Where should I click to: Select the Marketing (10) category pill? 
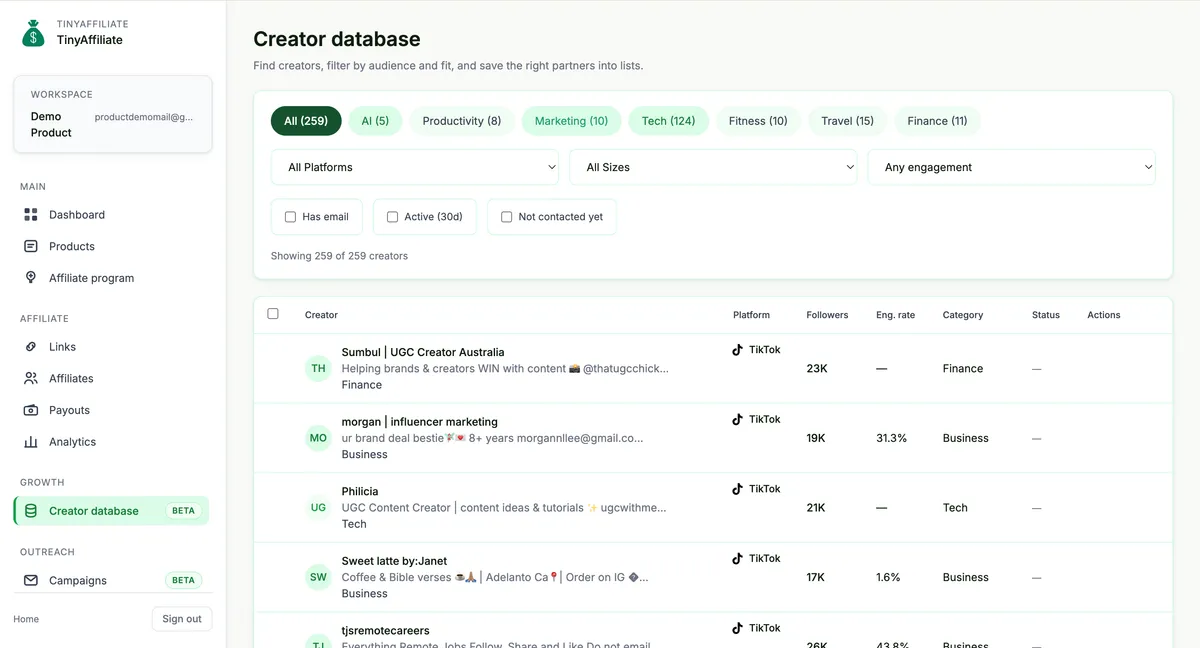click(571, 121)
